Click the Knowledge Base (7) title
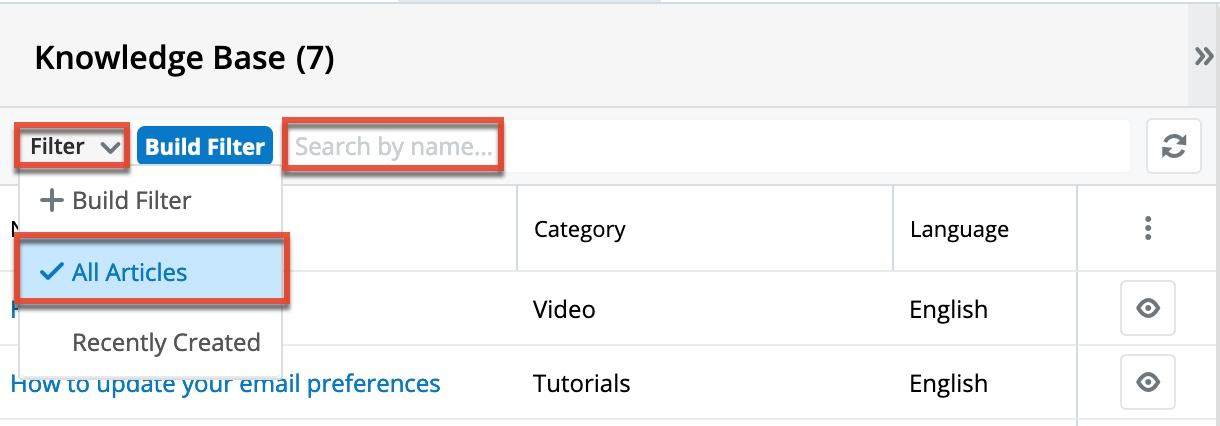The height and width of the screenshot is (426, 1220). click(184, 58)
